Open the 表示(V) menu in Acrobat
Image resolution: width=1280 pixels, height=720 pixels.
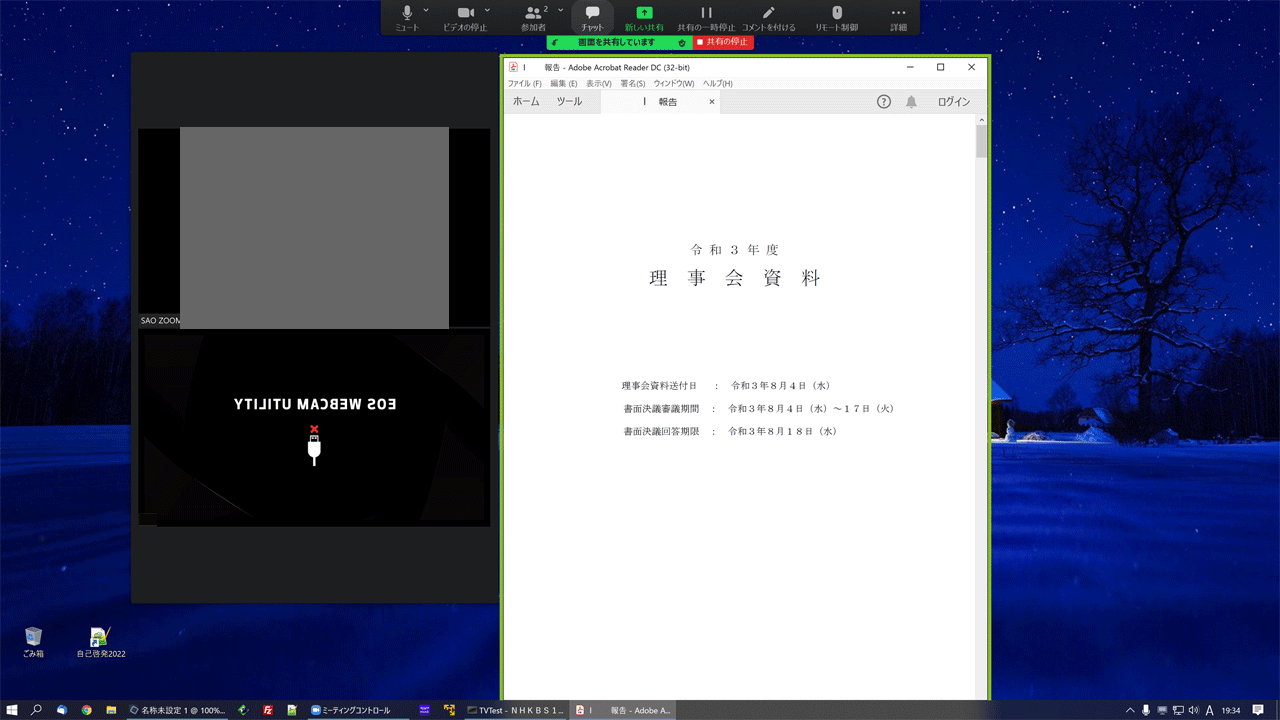pos(599,83)
